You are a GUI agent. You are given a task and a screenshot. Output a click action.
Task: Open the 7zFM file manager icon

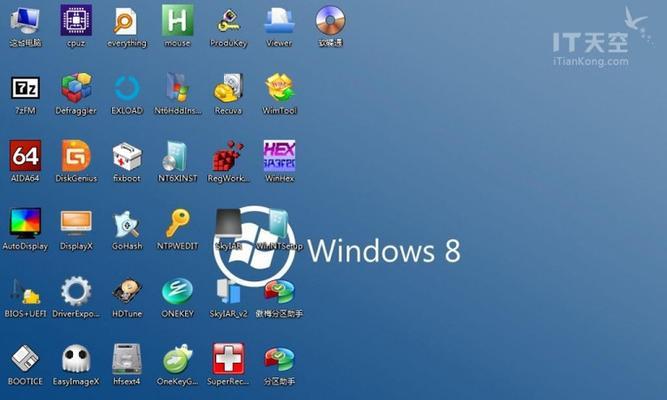tap(25, 88)
